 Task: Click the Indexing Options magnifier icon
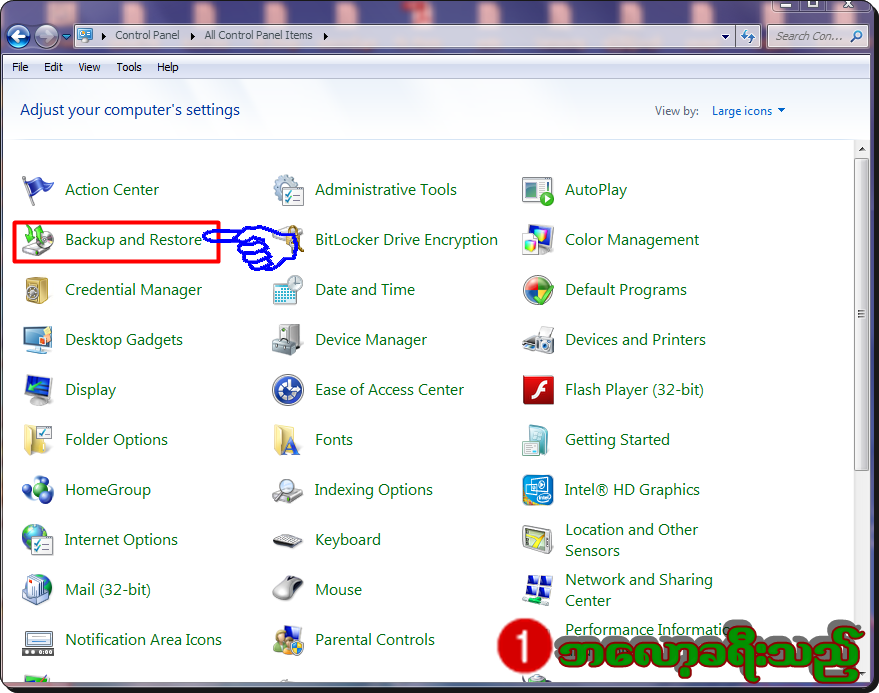coord(288,491)
